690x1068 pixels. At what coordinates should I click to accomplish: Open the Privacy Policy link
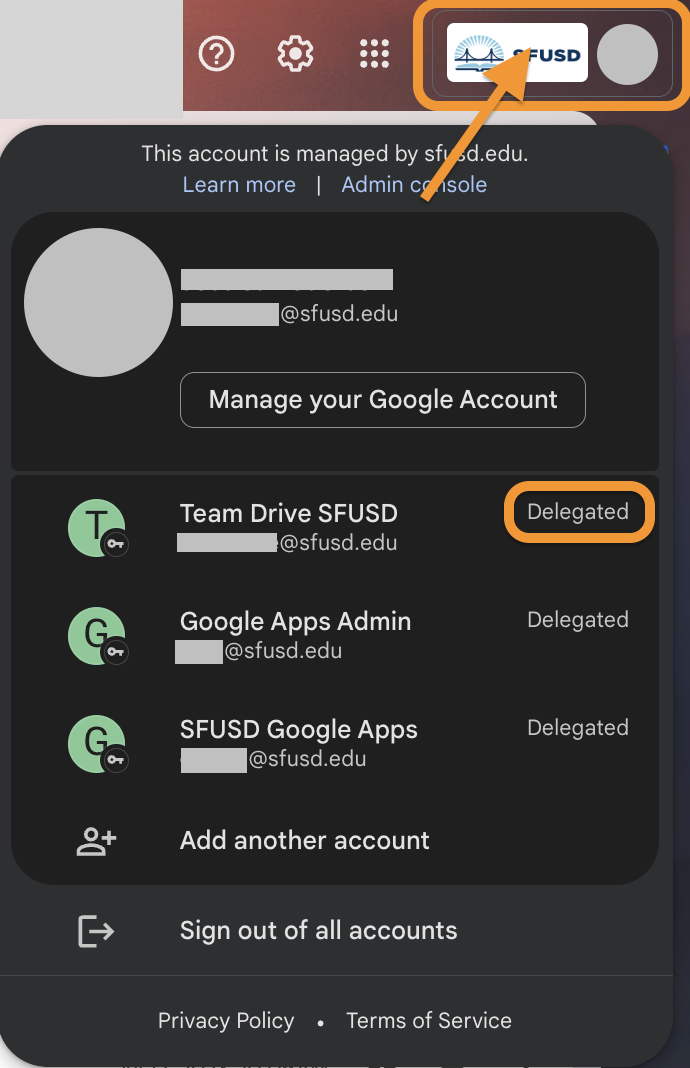coord(226,1020)
